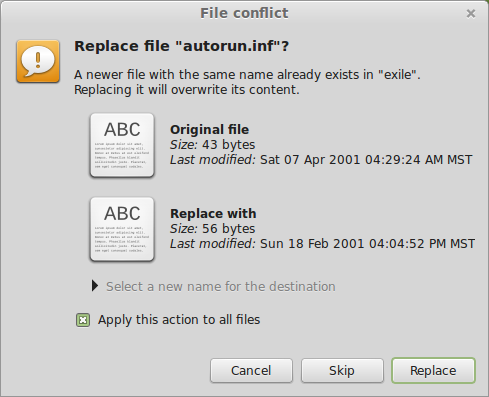Skip this conflicting file
The image size is (489, 397).
click(342, 371)
